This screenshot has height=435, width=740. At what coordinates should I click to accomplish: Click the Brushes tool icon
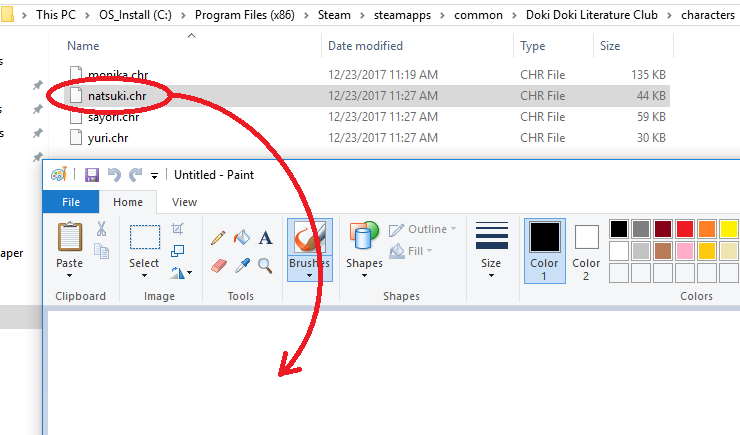click(x=310, y=237)
